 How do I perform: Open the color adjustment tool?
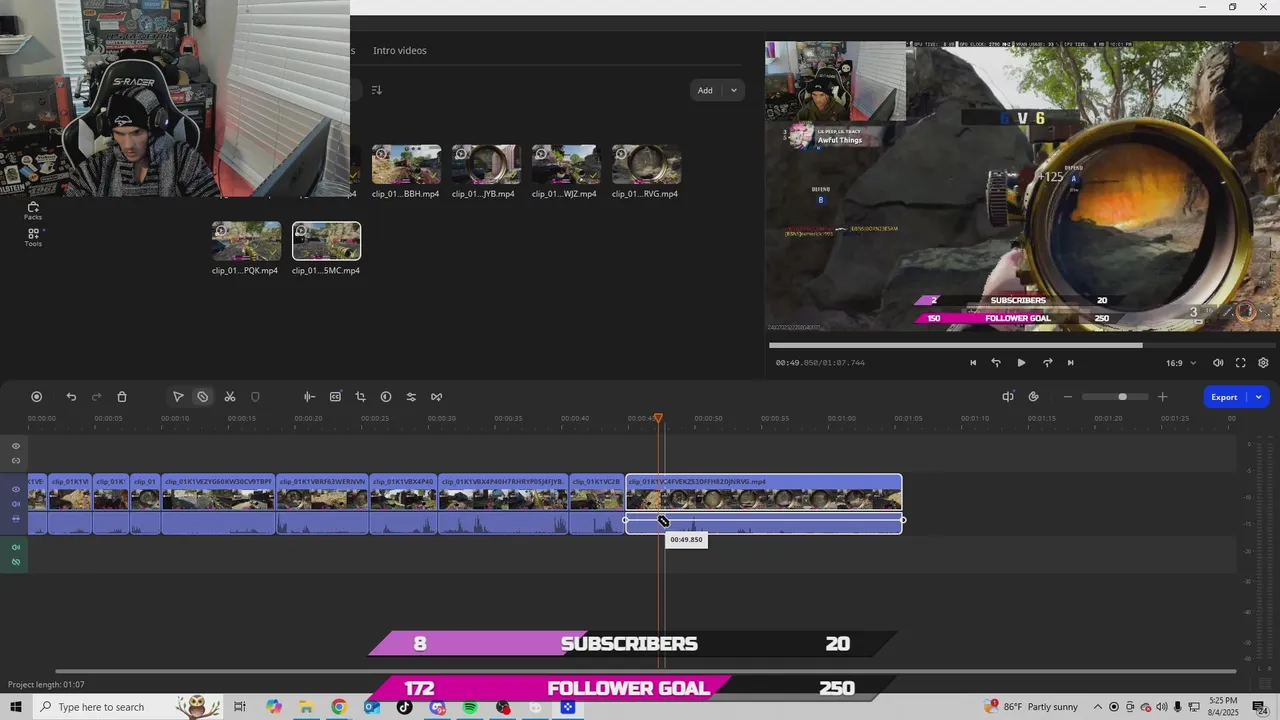click(x=386, y=397)
